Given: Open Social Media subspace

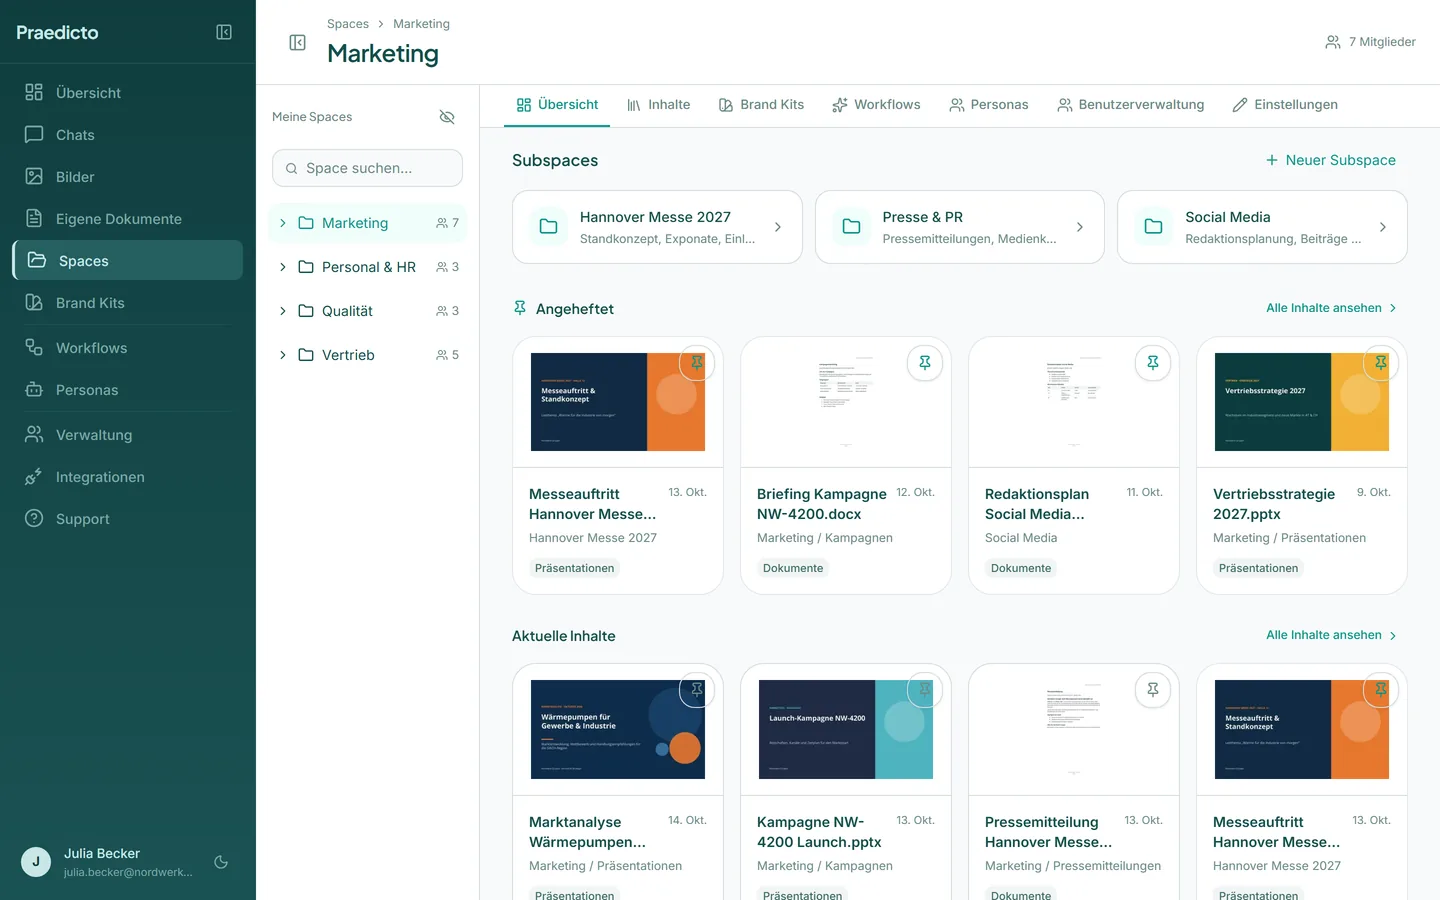Looking at the screenshot, I should (1262, 227).
